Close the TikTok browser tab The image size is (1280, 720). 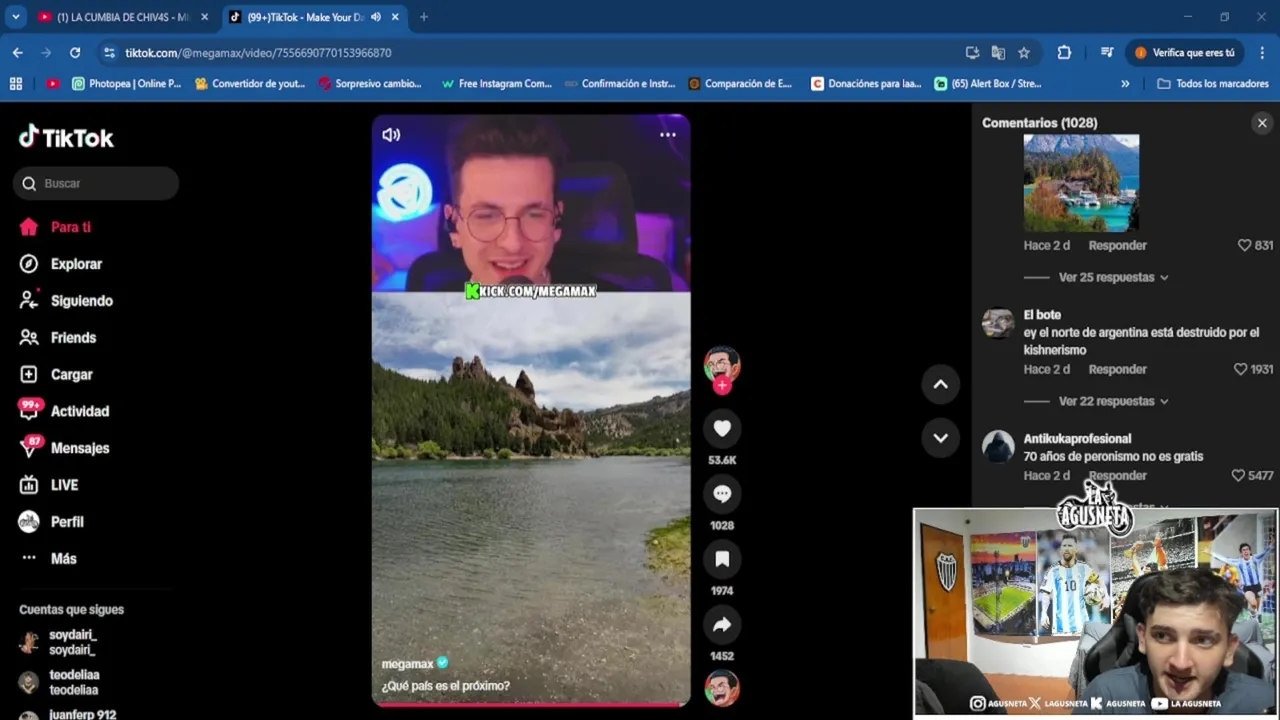click(395, 17)
